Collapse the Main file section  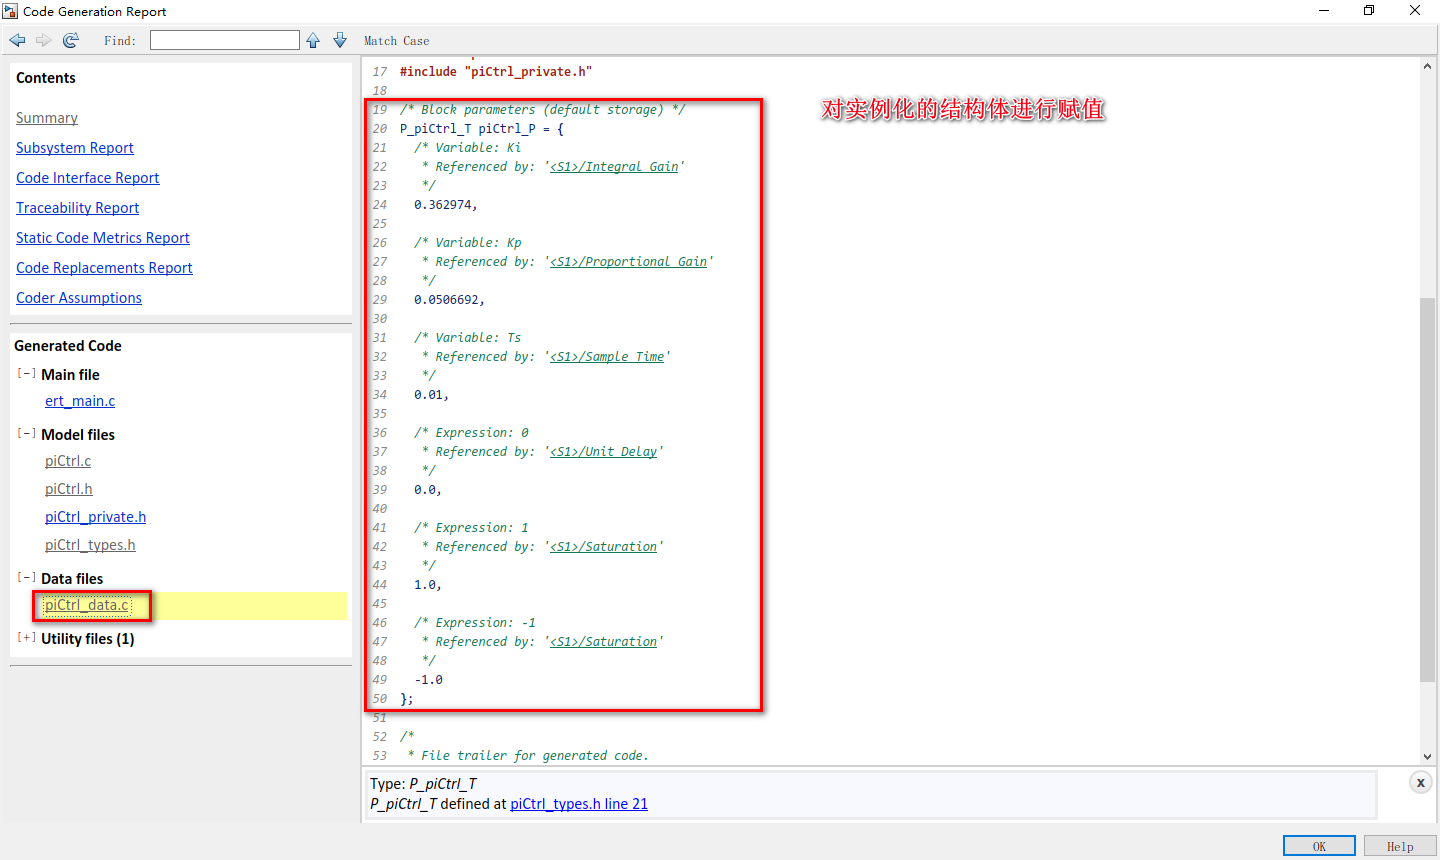(x=26, y=371)
